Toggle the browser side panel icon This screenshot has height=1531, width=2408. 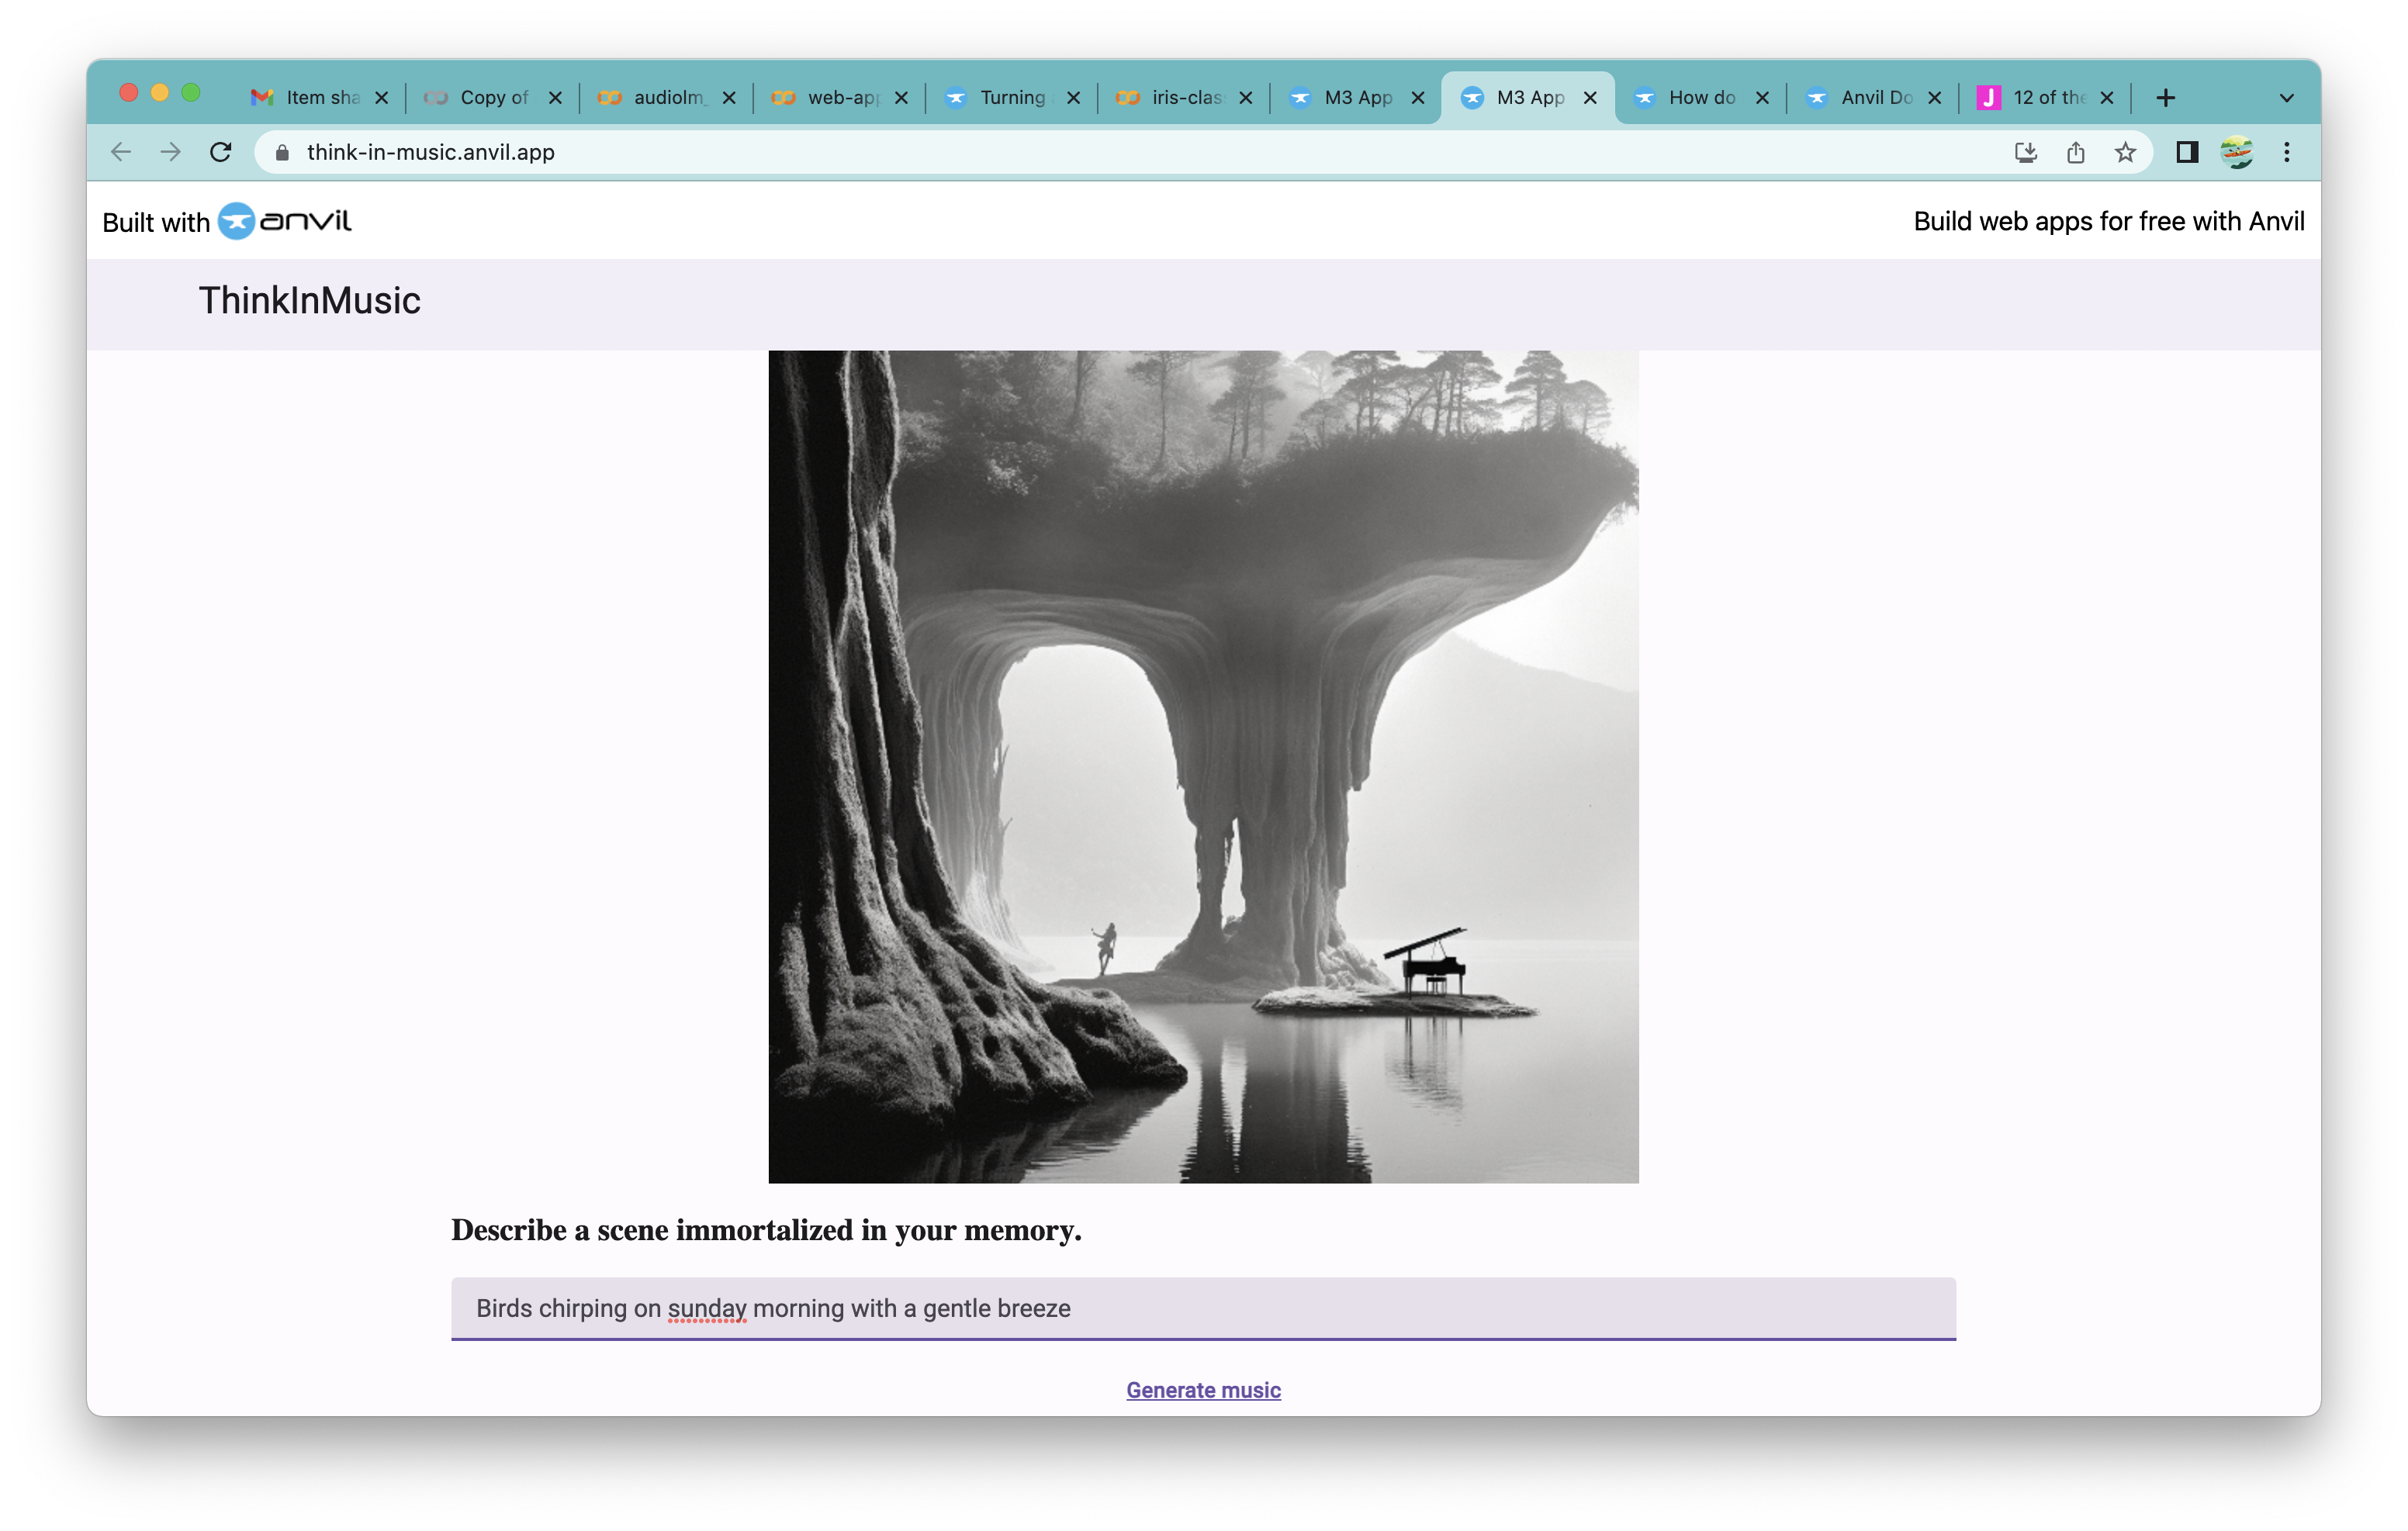[2187, 152]
